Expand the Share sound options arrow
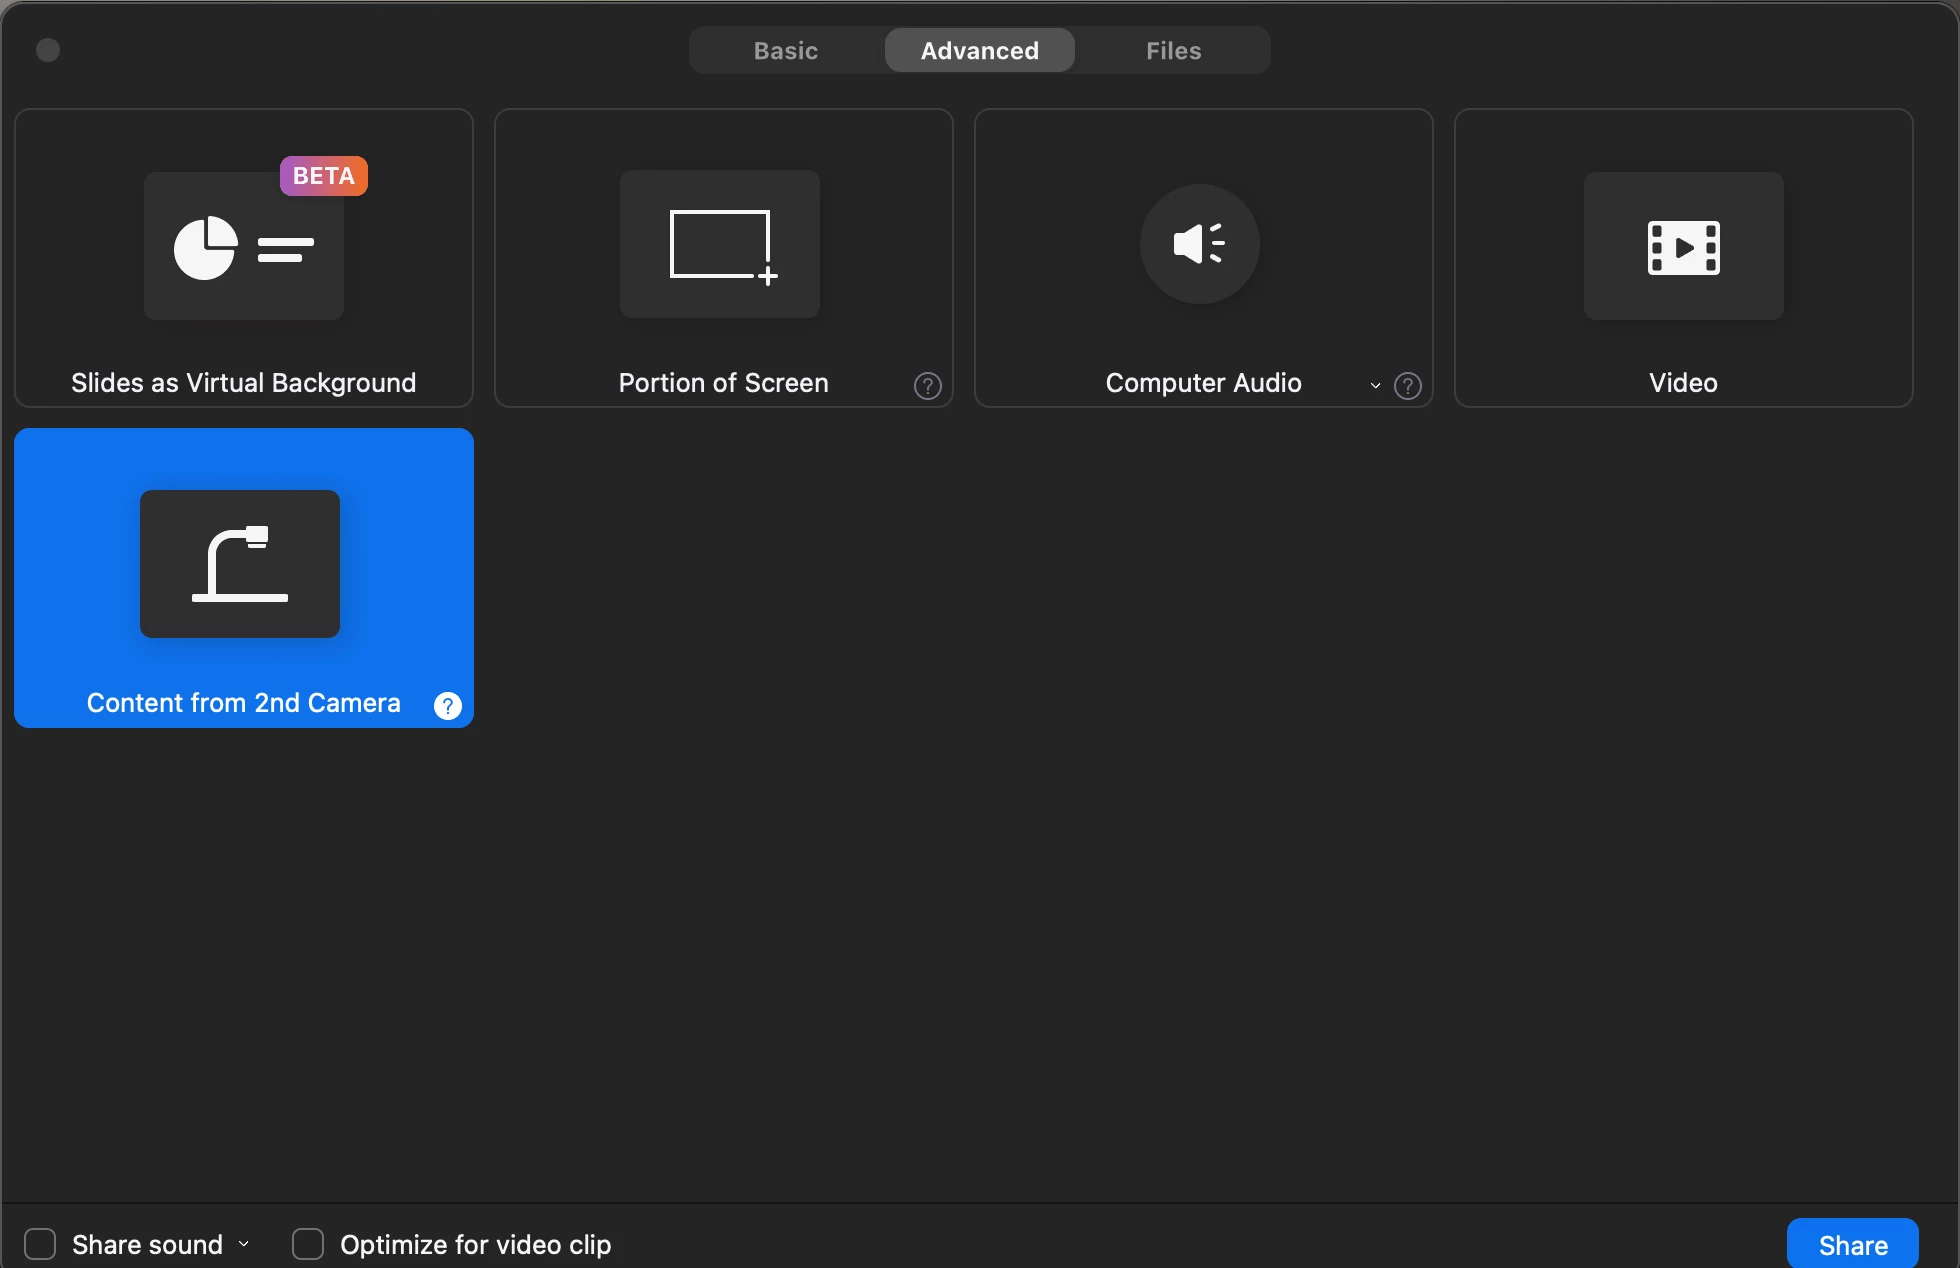Viewport: 1960px width, 1268px height. pyautogui.click(x=244, y=1244)
